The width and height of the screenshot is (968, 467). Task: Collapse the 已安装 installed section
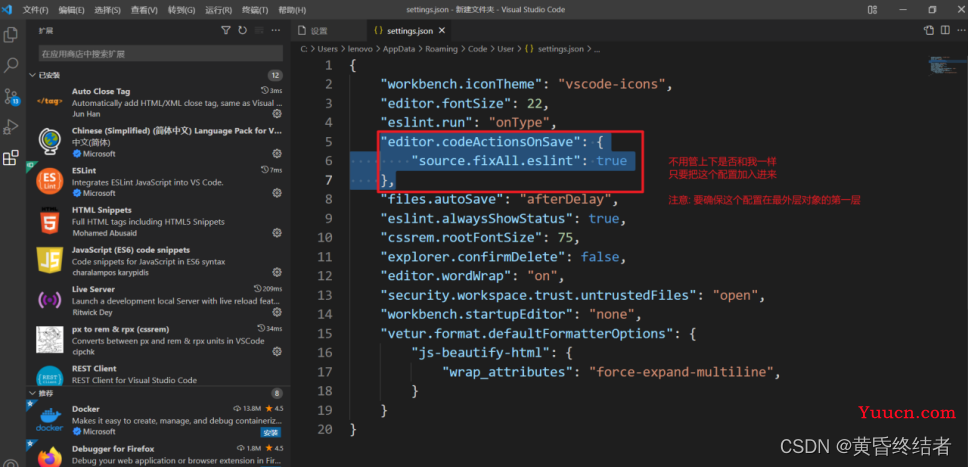[44, 75]
